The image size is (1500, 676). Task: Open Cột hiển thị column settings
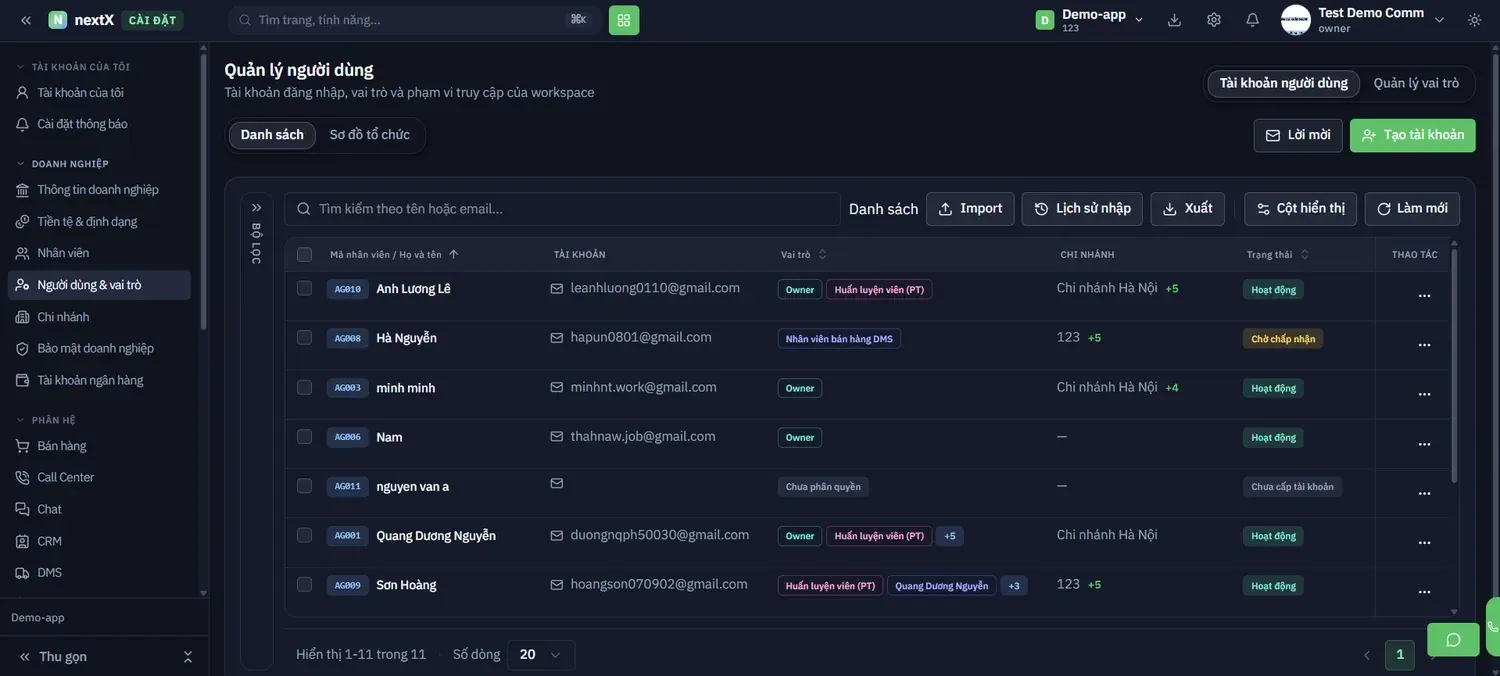point(1300,209)
